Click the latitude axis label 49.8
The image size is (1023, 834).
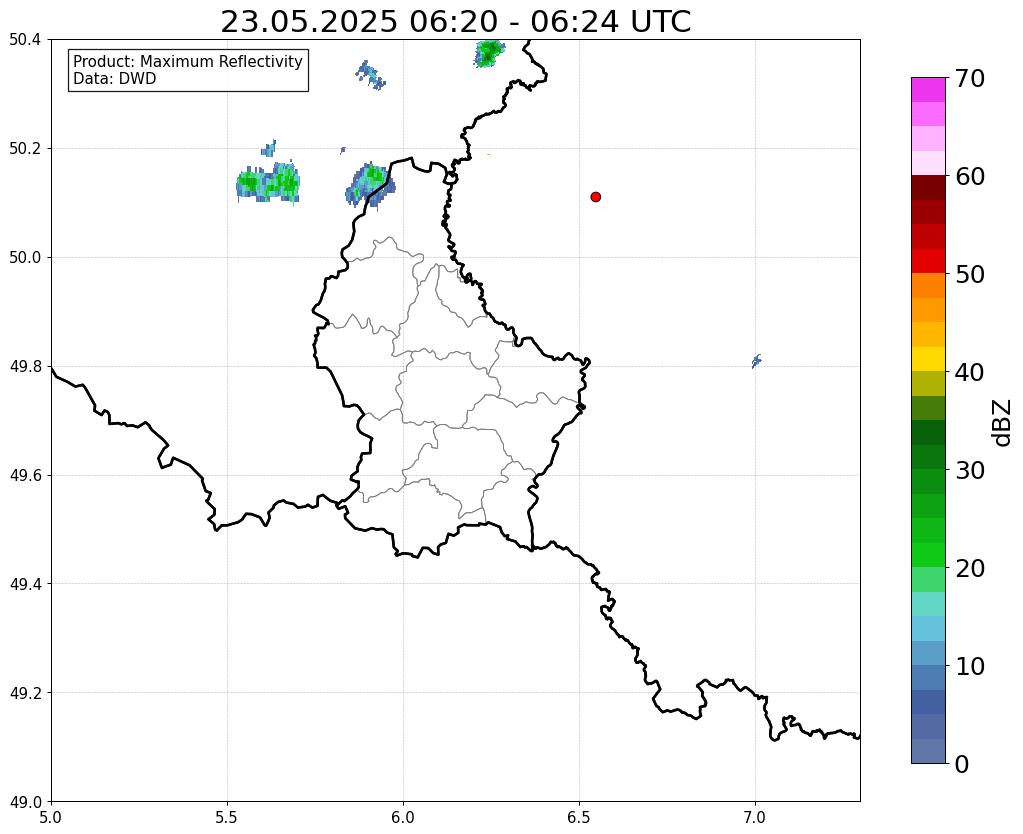click(x=25, y=367)
